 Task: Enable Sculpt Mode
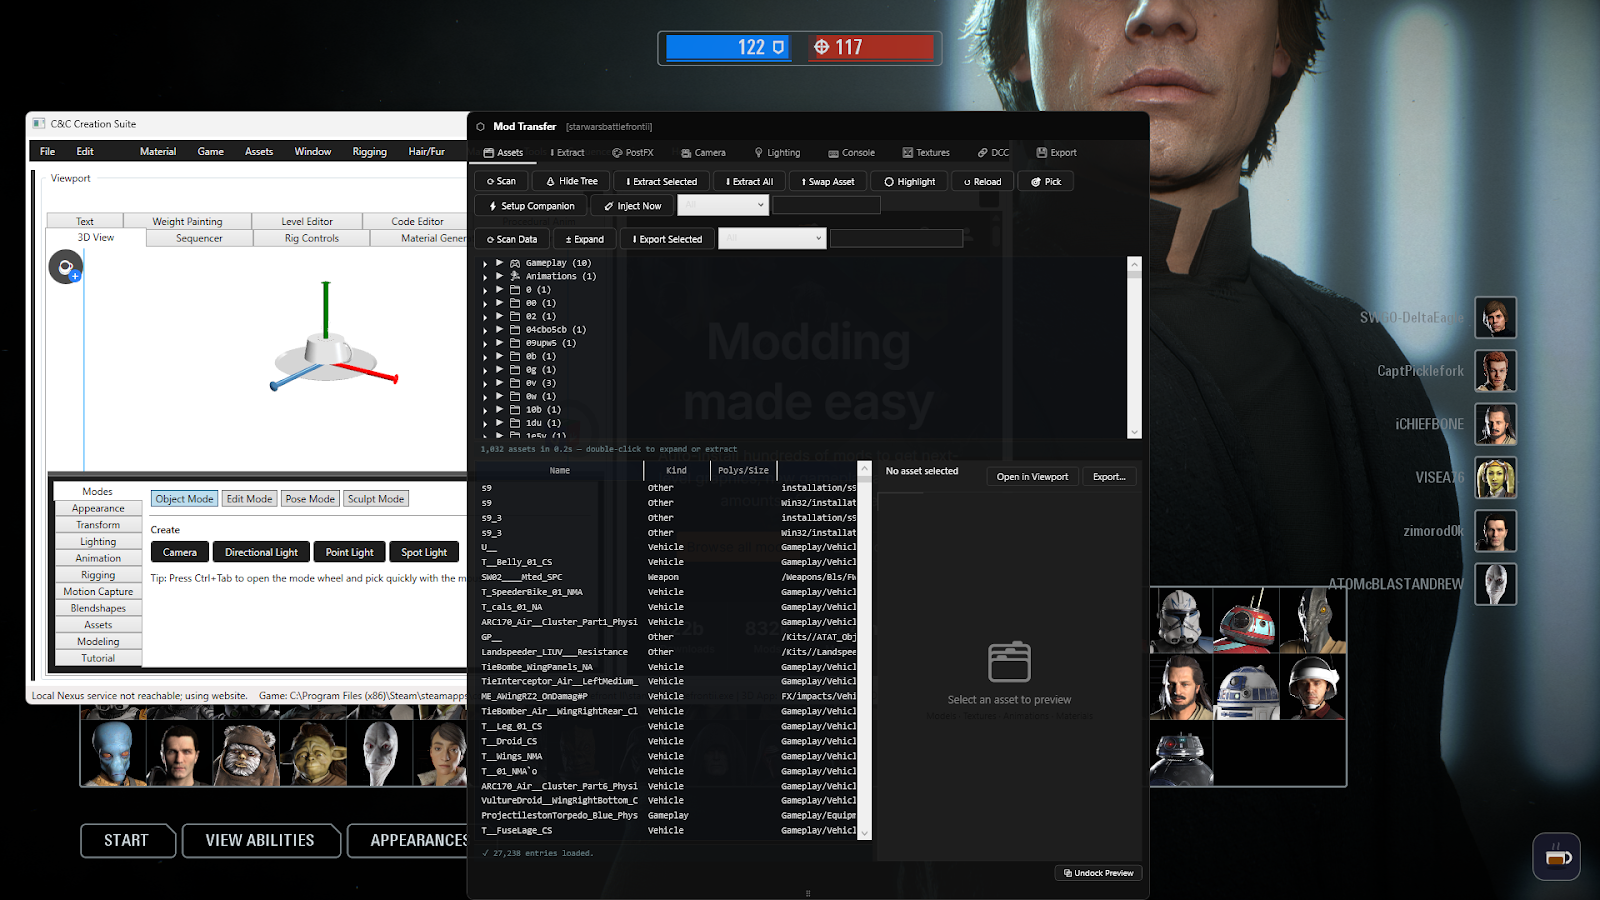375,498
